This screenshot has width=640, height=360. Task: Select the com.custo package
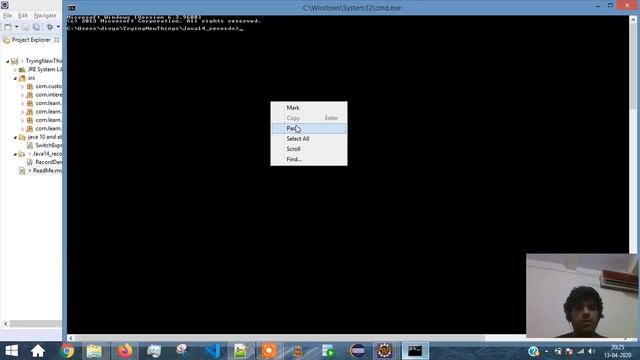tap(49, 87)
